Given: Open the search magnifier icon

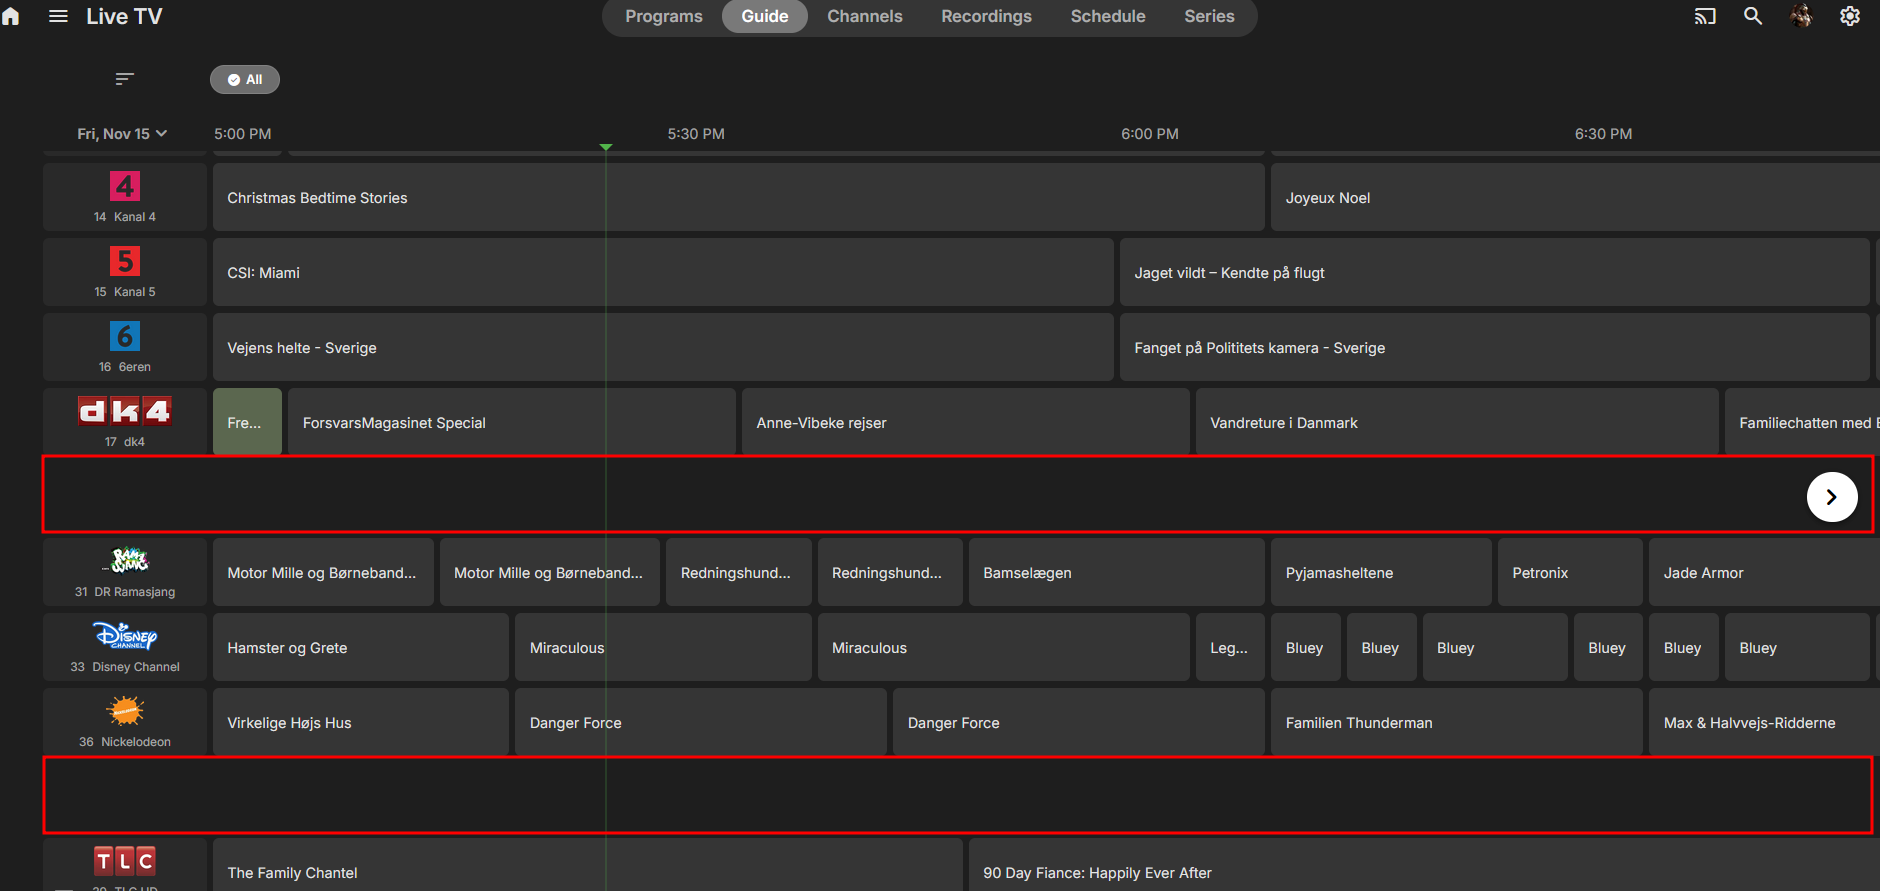Looking at the screenshot, I should 1753,16.
